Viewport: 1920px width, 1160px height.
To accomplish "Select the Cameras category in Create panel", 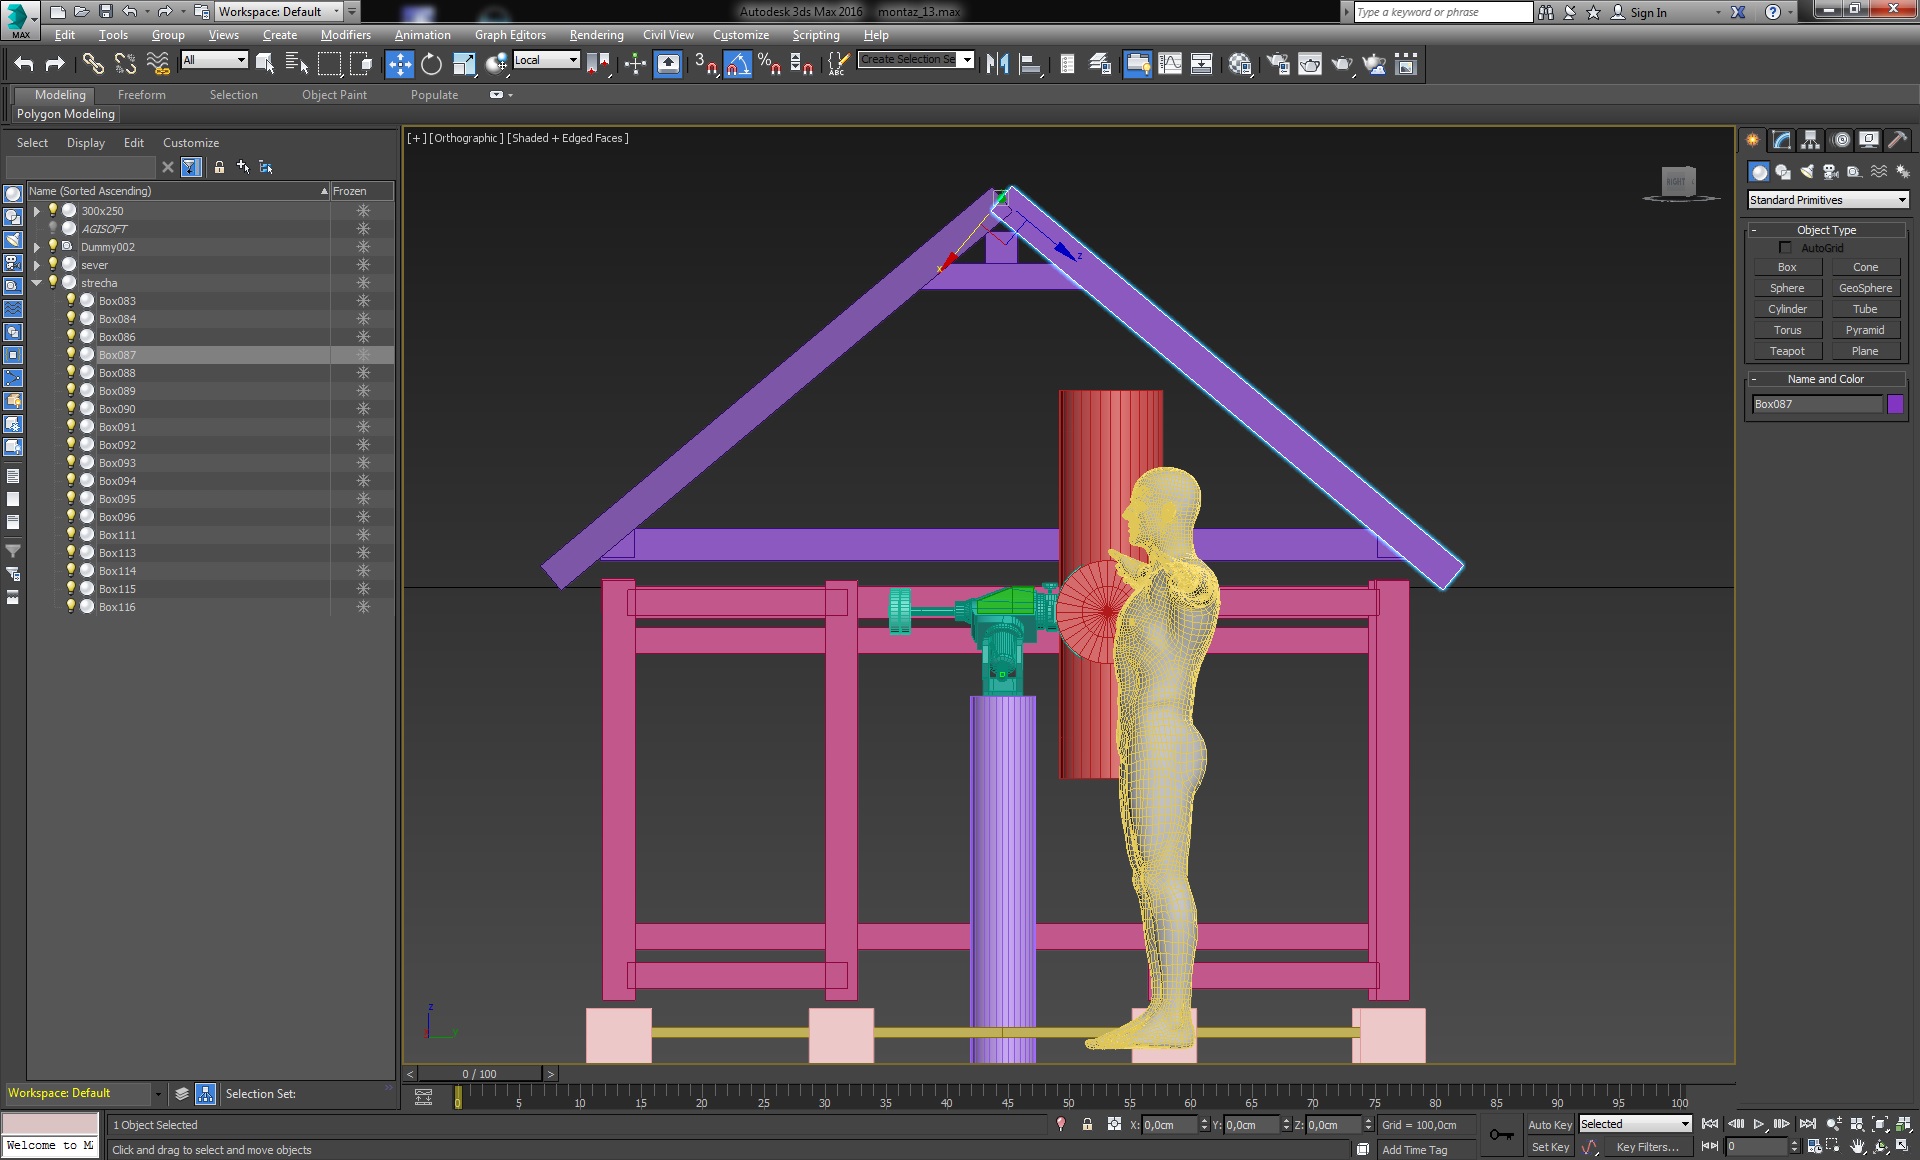I will (x=1831, y=172).
